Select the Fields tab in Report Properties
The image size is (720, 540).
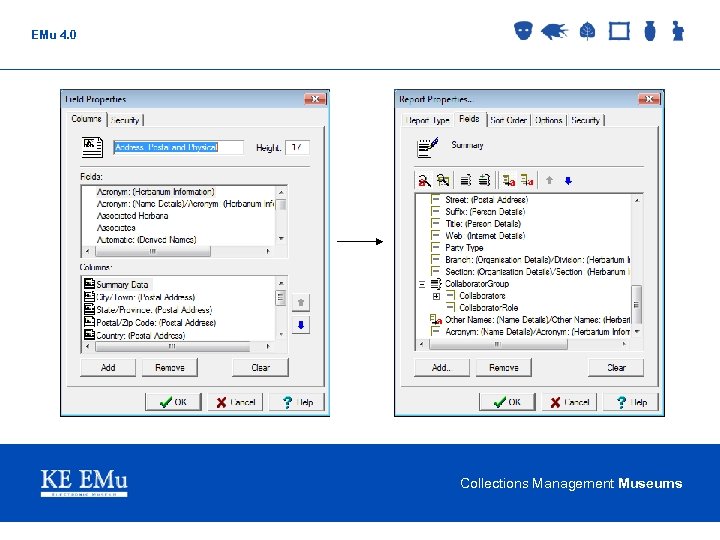pyautogui.click(x=469, y=119)
